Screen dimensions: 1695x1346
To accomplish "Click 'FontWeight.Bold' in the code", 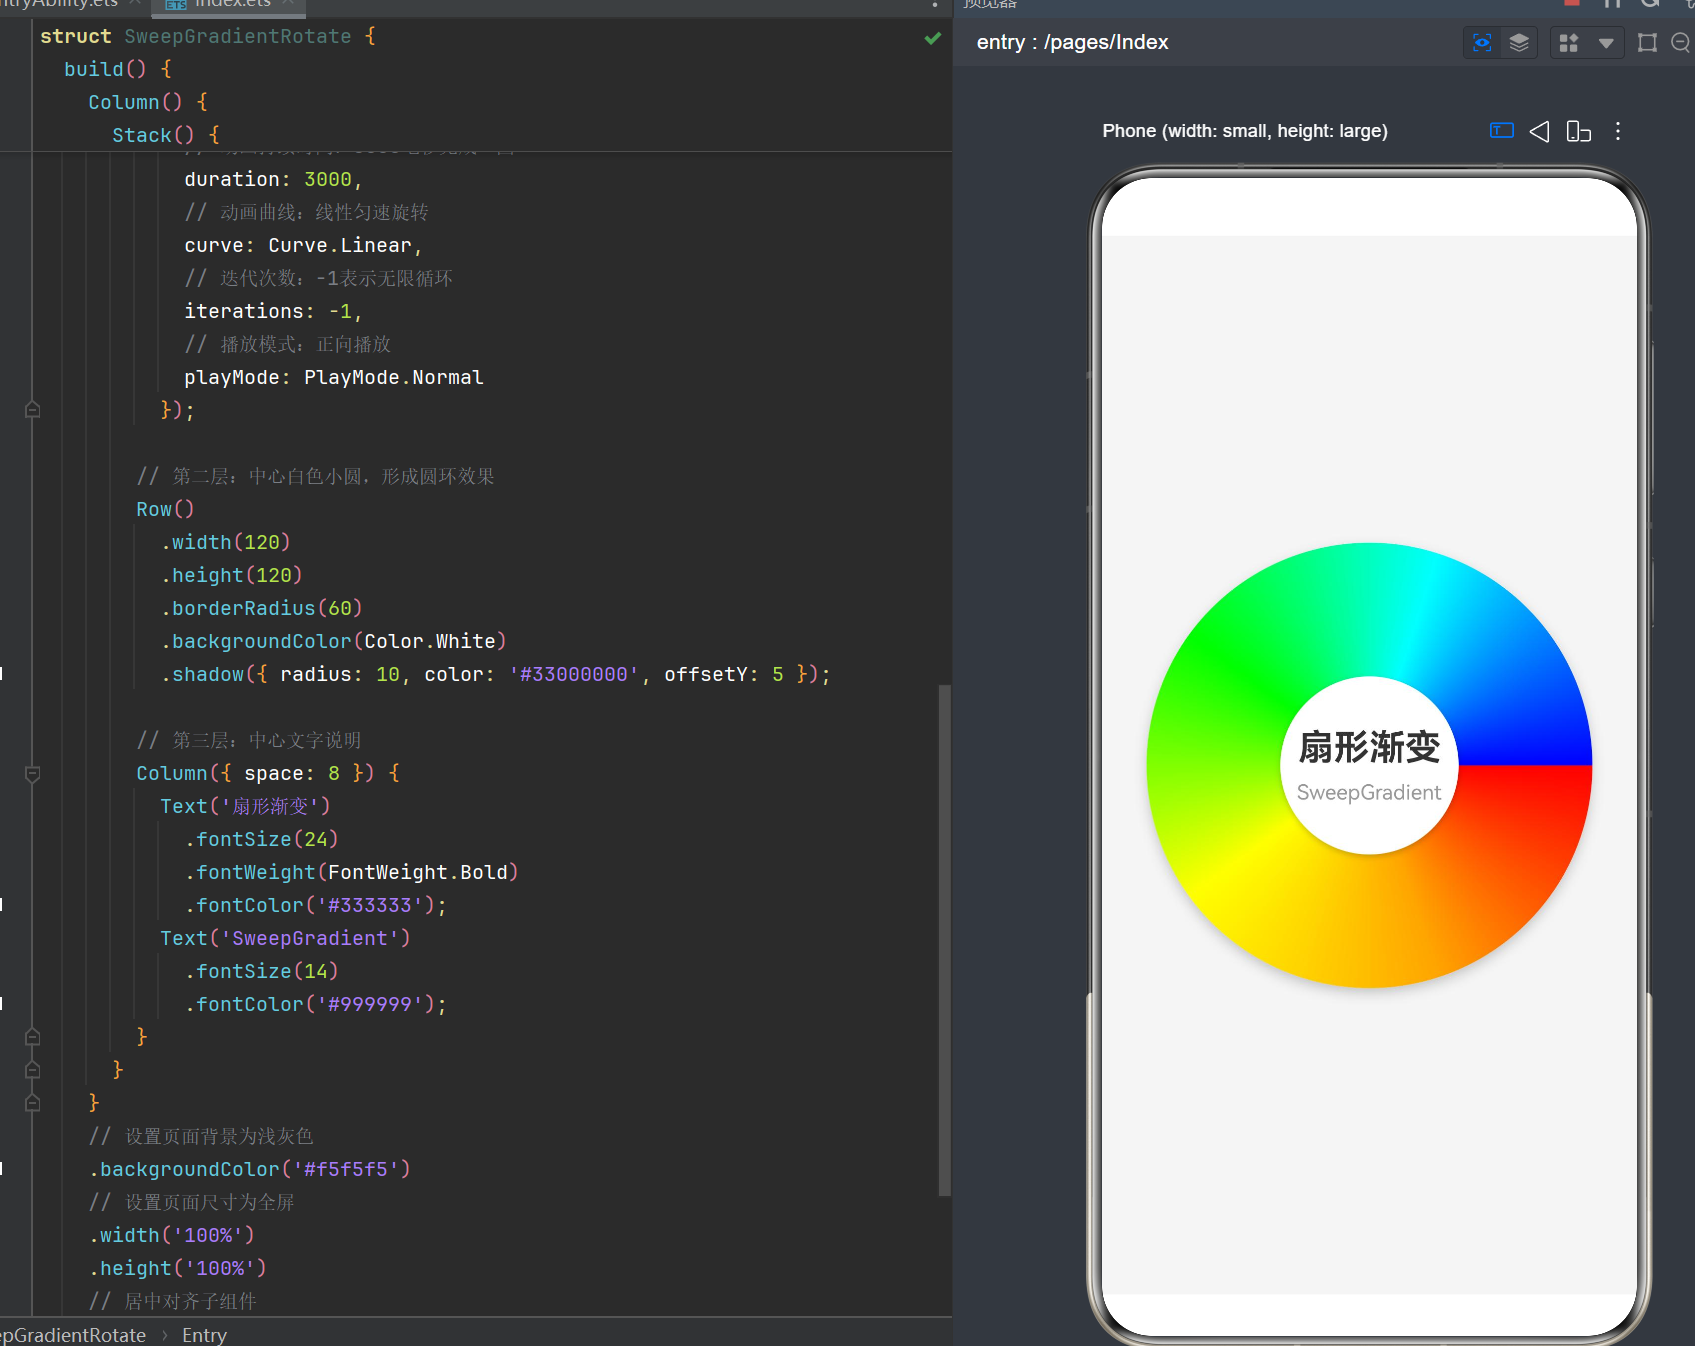I will [418, 873].
